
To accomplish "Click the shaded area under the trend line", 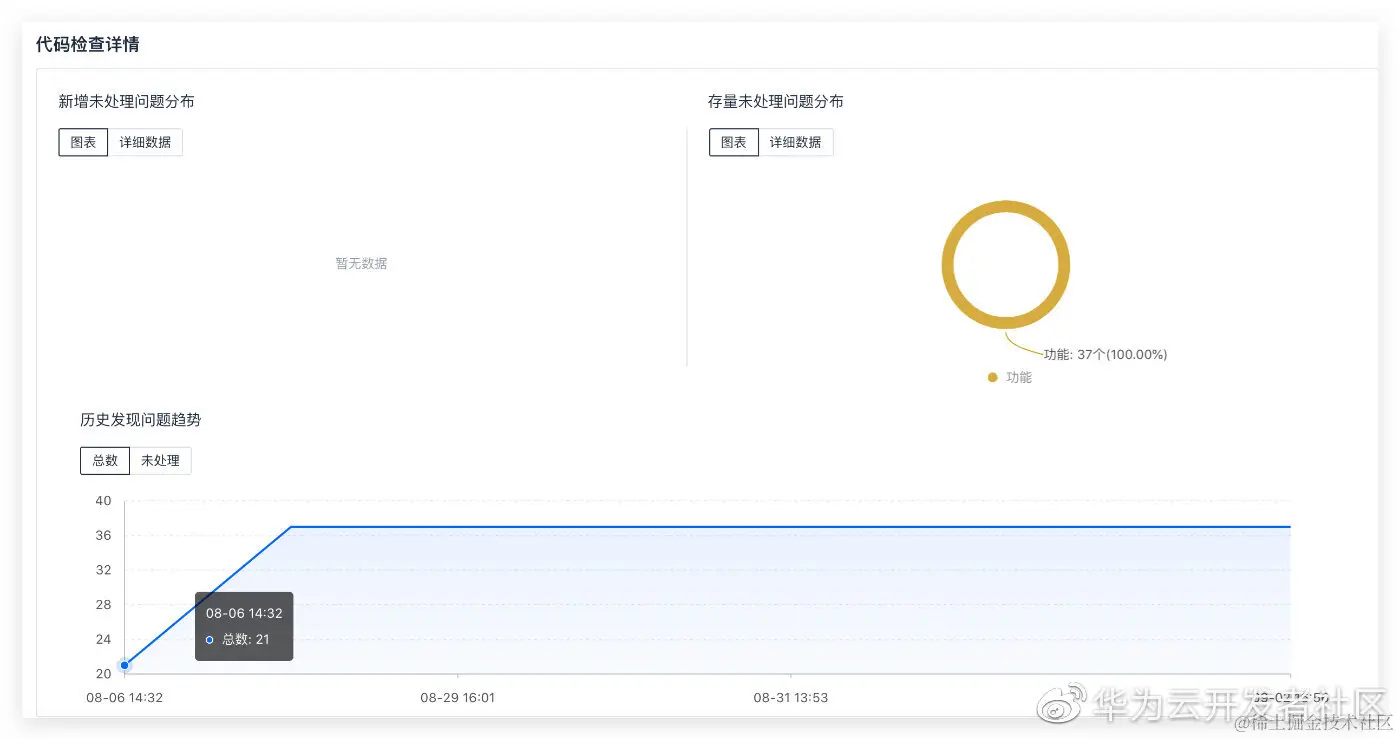I will [700, 600].
